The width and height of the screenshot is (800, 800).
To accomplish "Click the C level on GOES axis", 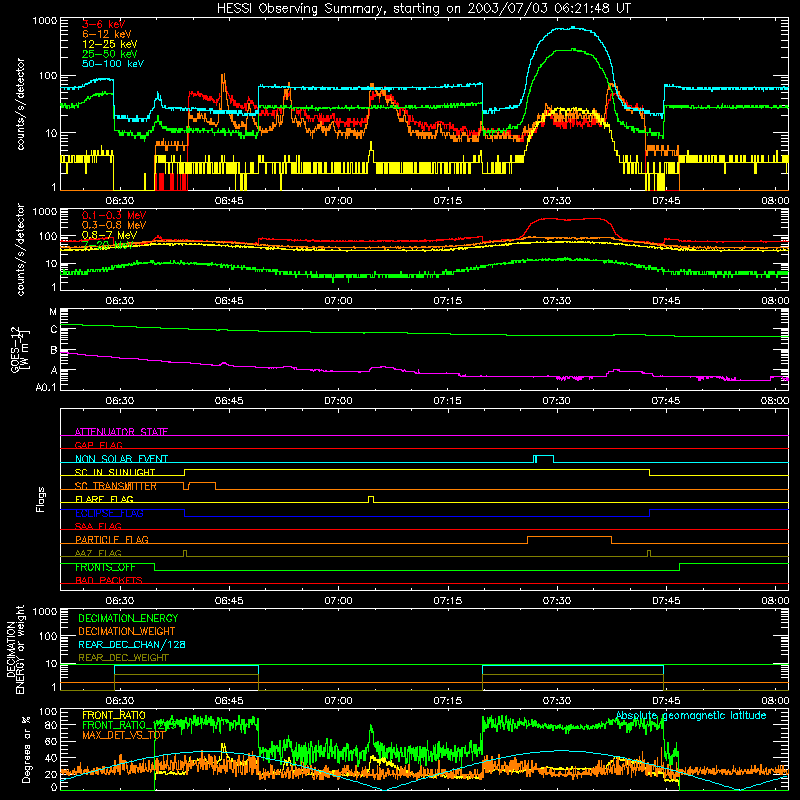I will pyautogui.click(x=54, y=330).
